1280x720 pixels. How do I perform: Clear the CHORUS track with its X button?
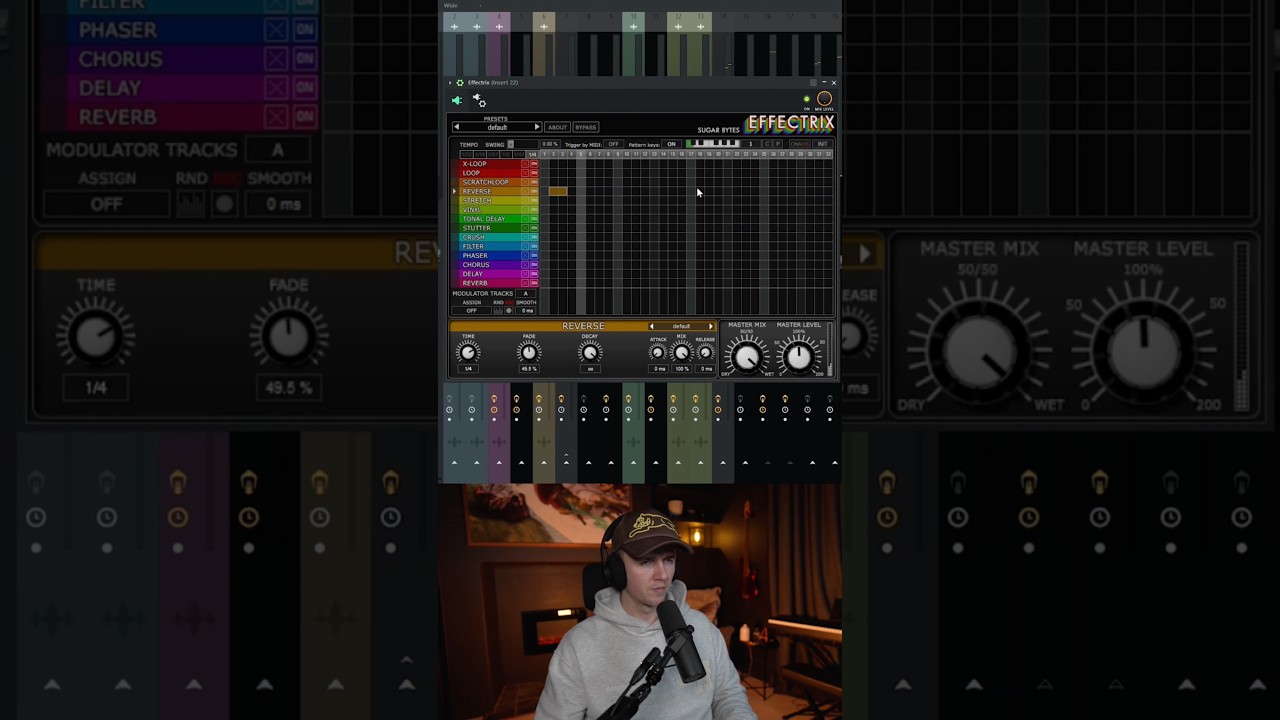click(526, 264)
